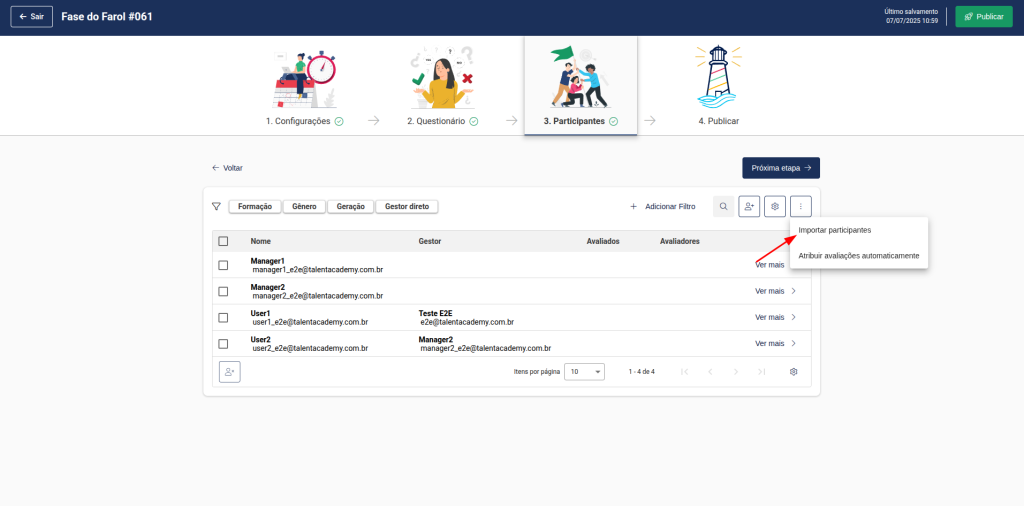Click the footer gear settings icon

pos(793,372)
